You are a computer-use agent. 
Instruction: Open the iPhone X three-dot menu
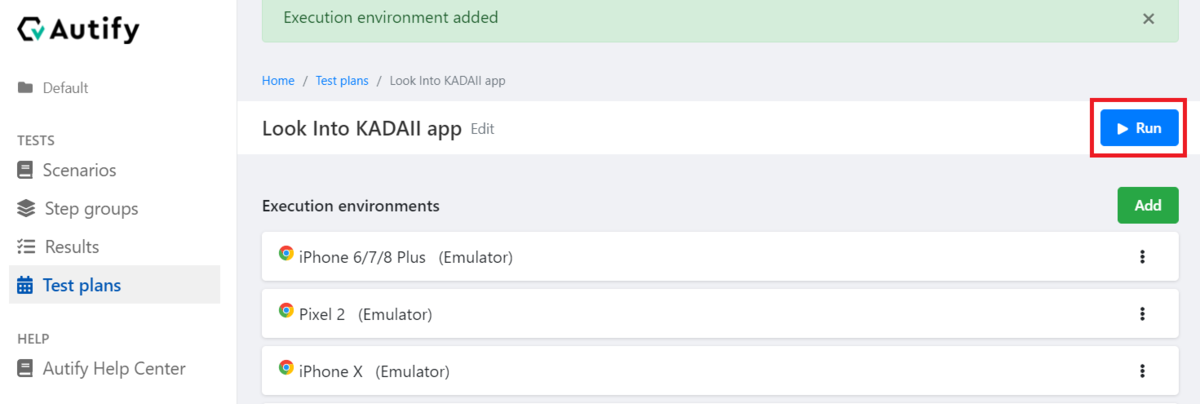(x=1142, y=371)
